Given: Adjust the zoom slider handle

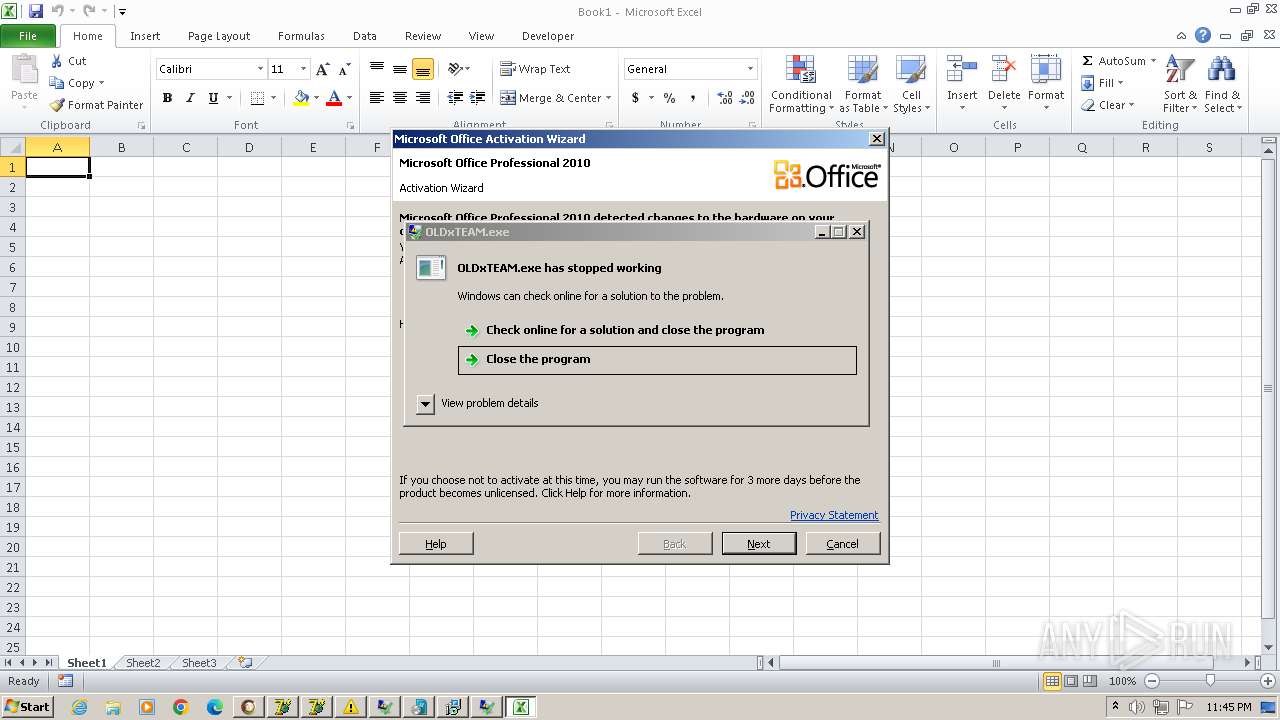Looking at the screenshot, I should (1210, 681).
